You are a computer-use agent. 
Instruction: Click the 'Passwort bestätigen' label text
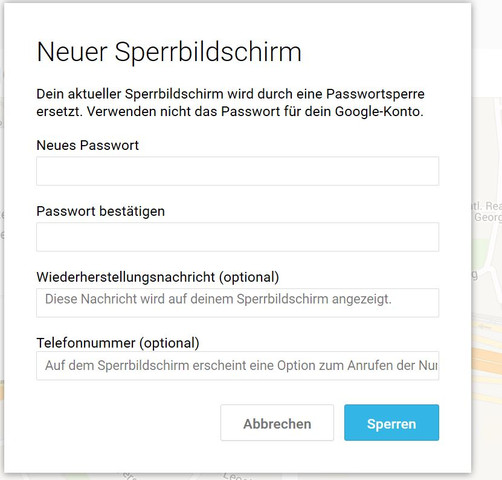[x=100, y=212]
